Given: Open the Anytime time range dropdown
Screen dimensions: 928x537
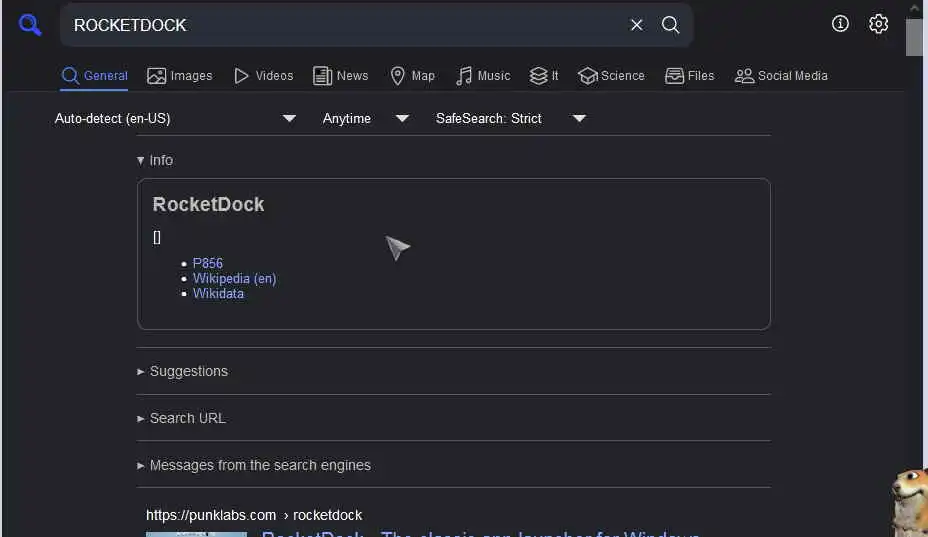Looking at the screenshot, I should tap(365, 118).
